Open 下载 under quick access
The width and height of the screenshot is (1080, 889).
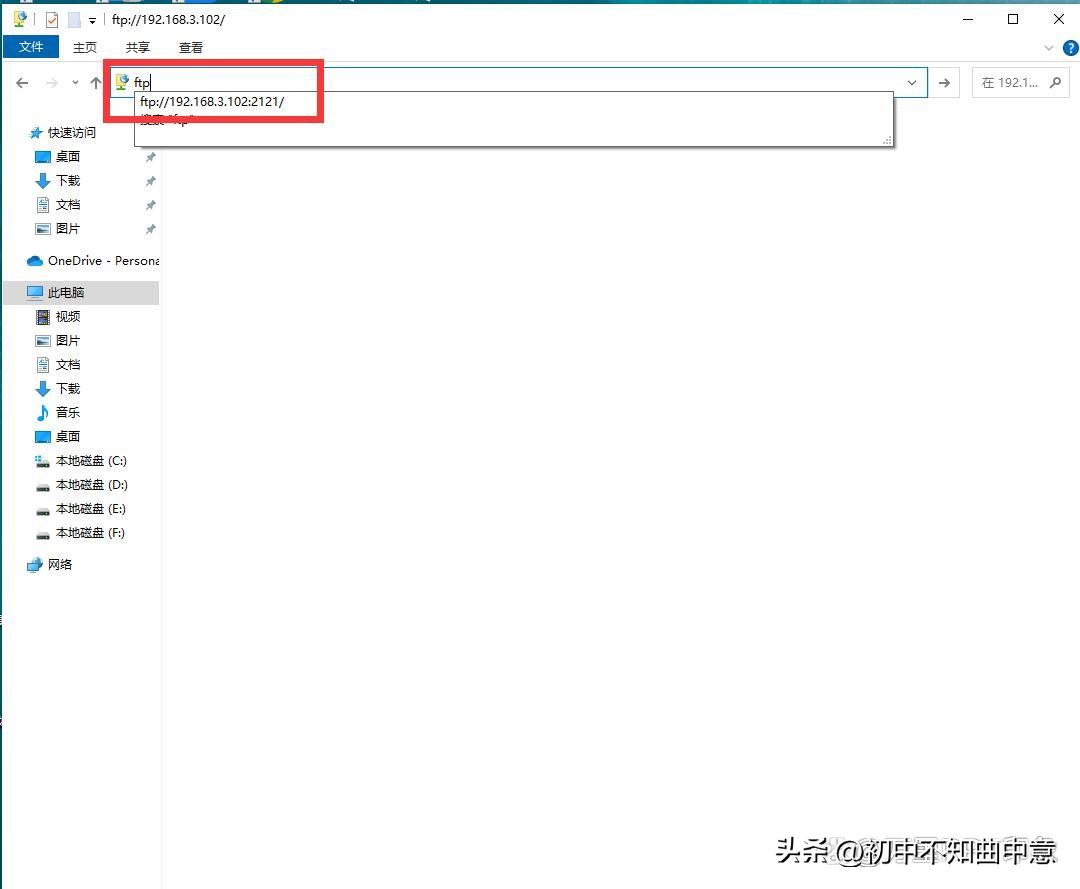click(68, 180)
